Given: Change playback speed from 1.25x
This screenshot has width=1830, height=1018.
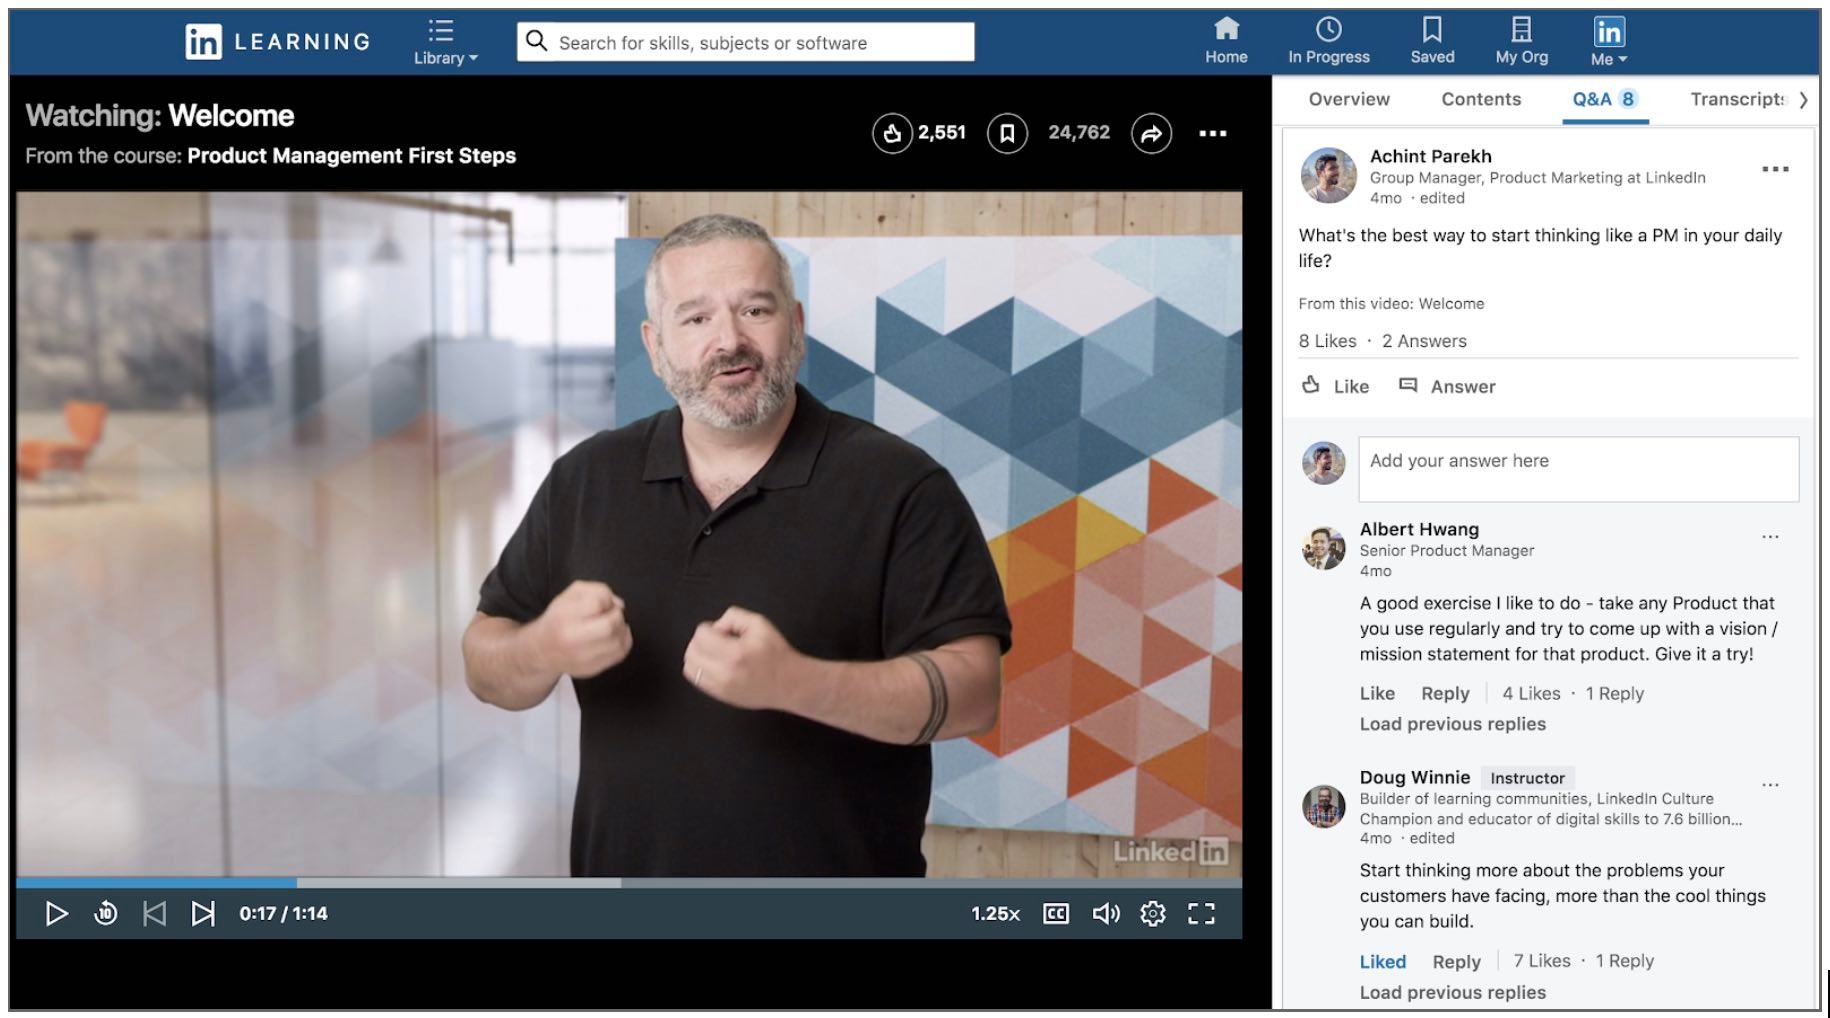Looking at the screenshot, I should click(995, 913).
